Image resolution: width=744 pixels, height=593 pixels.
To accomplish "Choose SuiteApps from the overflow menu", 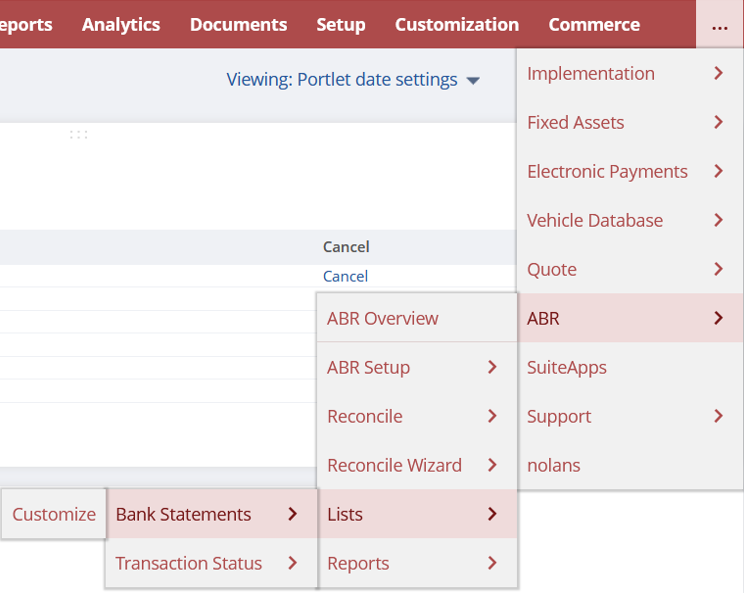I will (x=567, y=368).
